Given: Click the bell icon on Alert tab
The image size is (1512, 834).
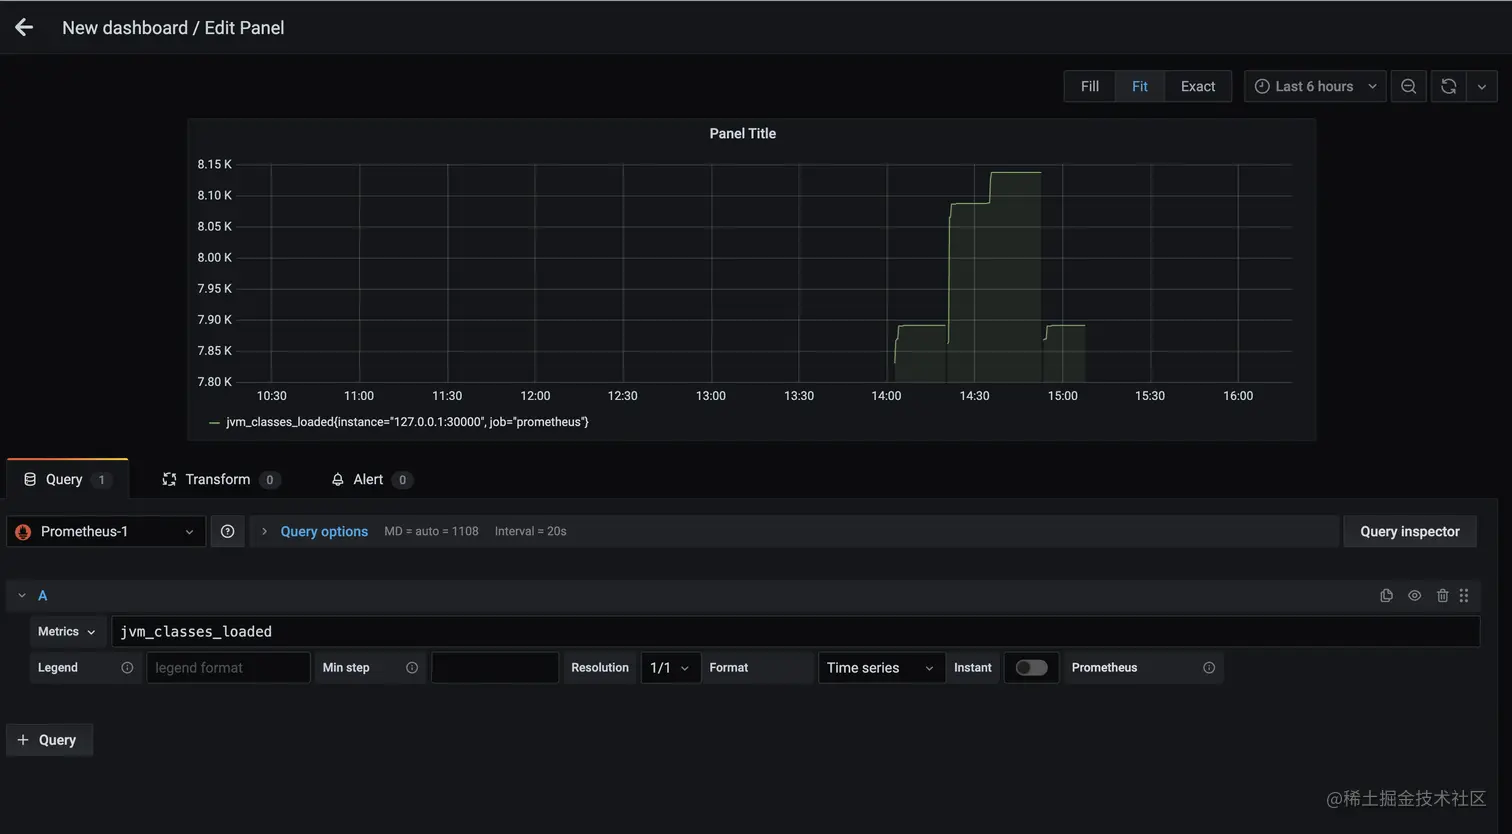Looking at the screenshot, I should (338, 479).
